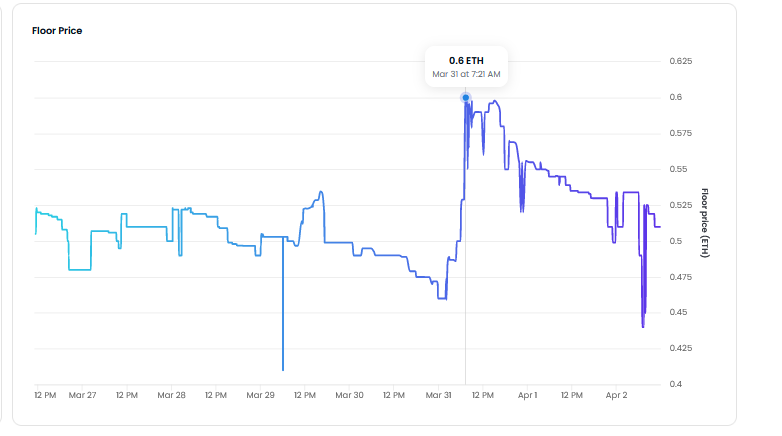Select the Apr 1 x-axis date label
Viewport: 782px width, 436px height.
pyautogui.click(x=528, y=395)
